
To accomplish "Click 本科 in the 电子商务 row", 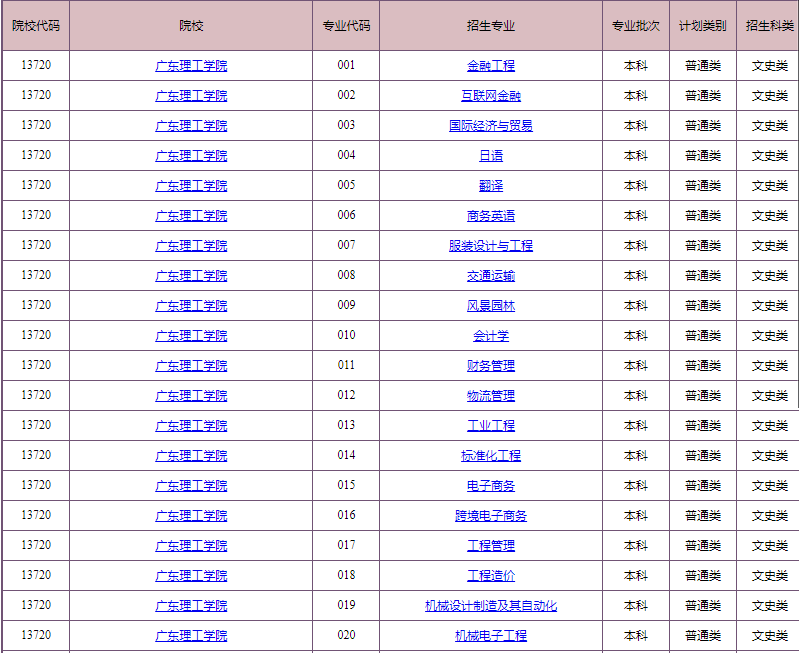I will click(x=635, y=486).
